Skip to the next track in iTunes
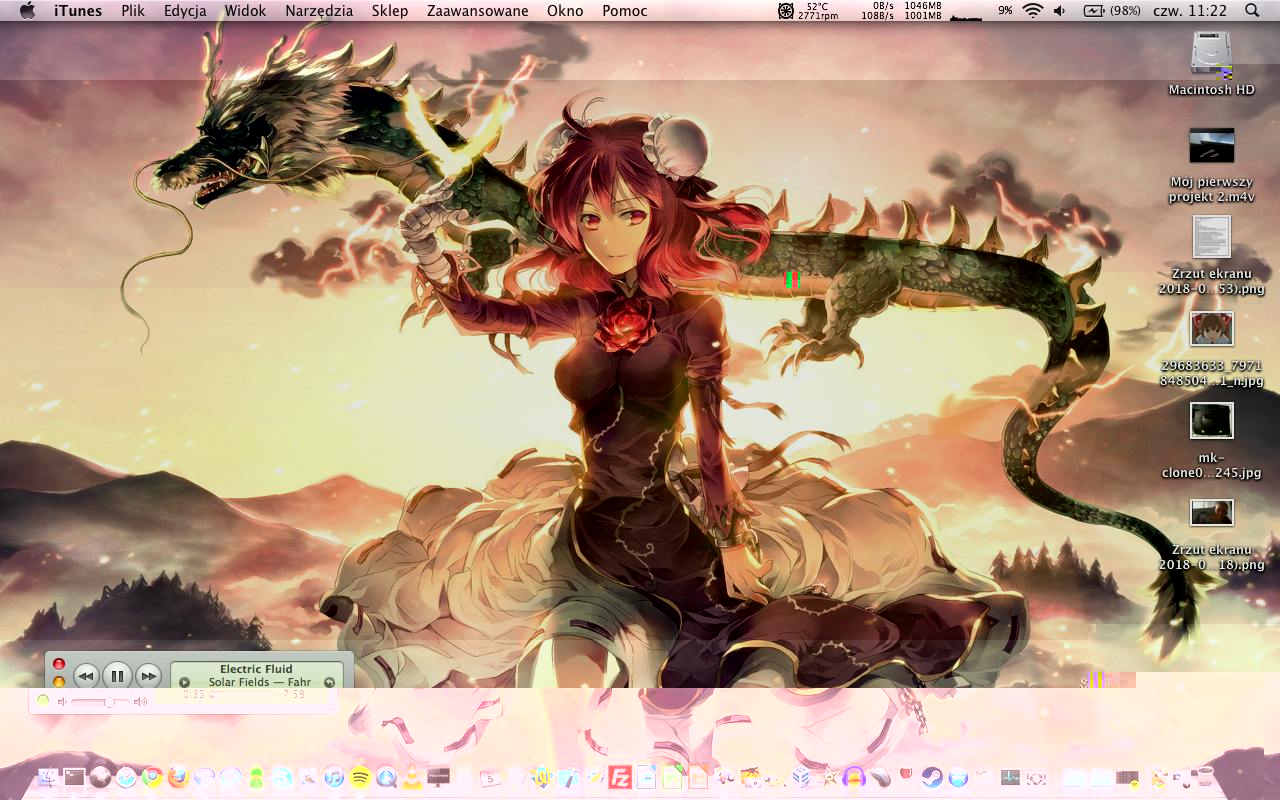Screen dimensions: 1280x800 [x=148, y=676]
